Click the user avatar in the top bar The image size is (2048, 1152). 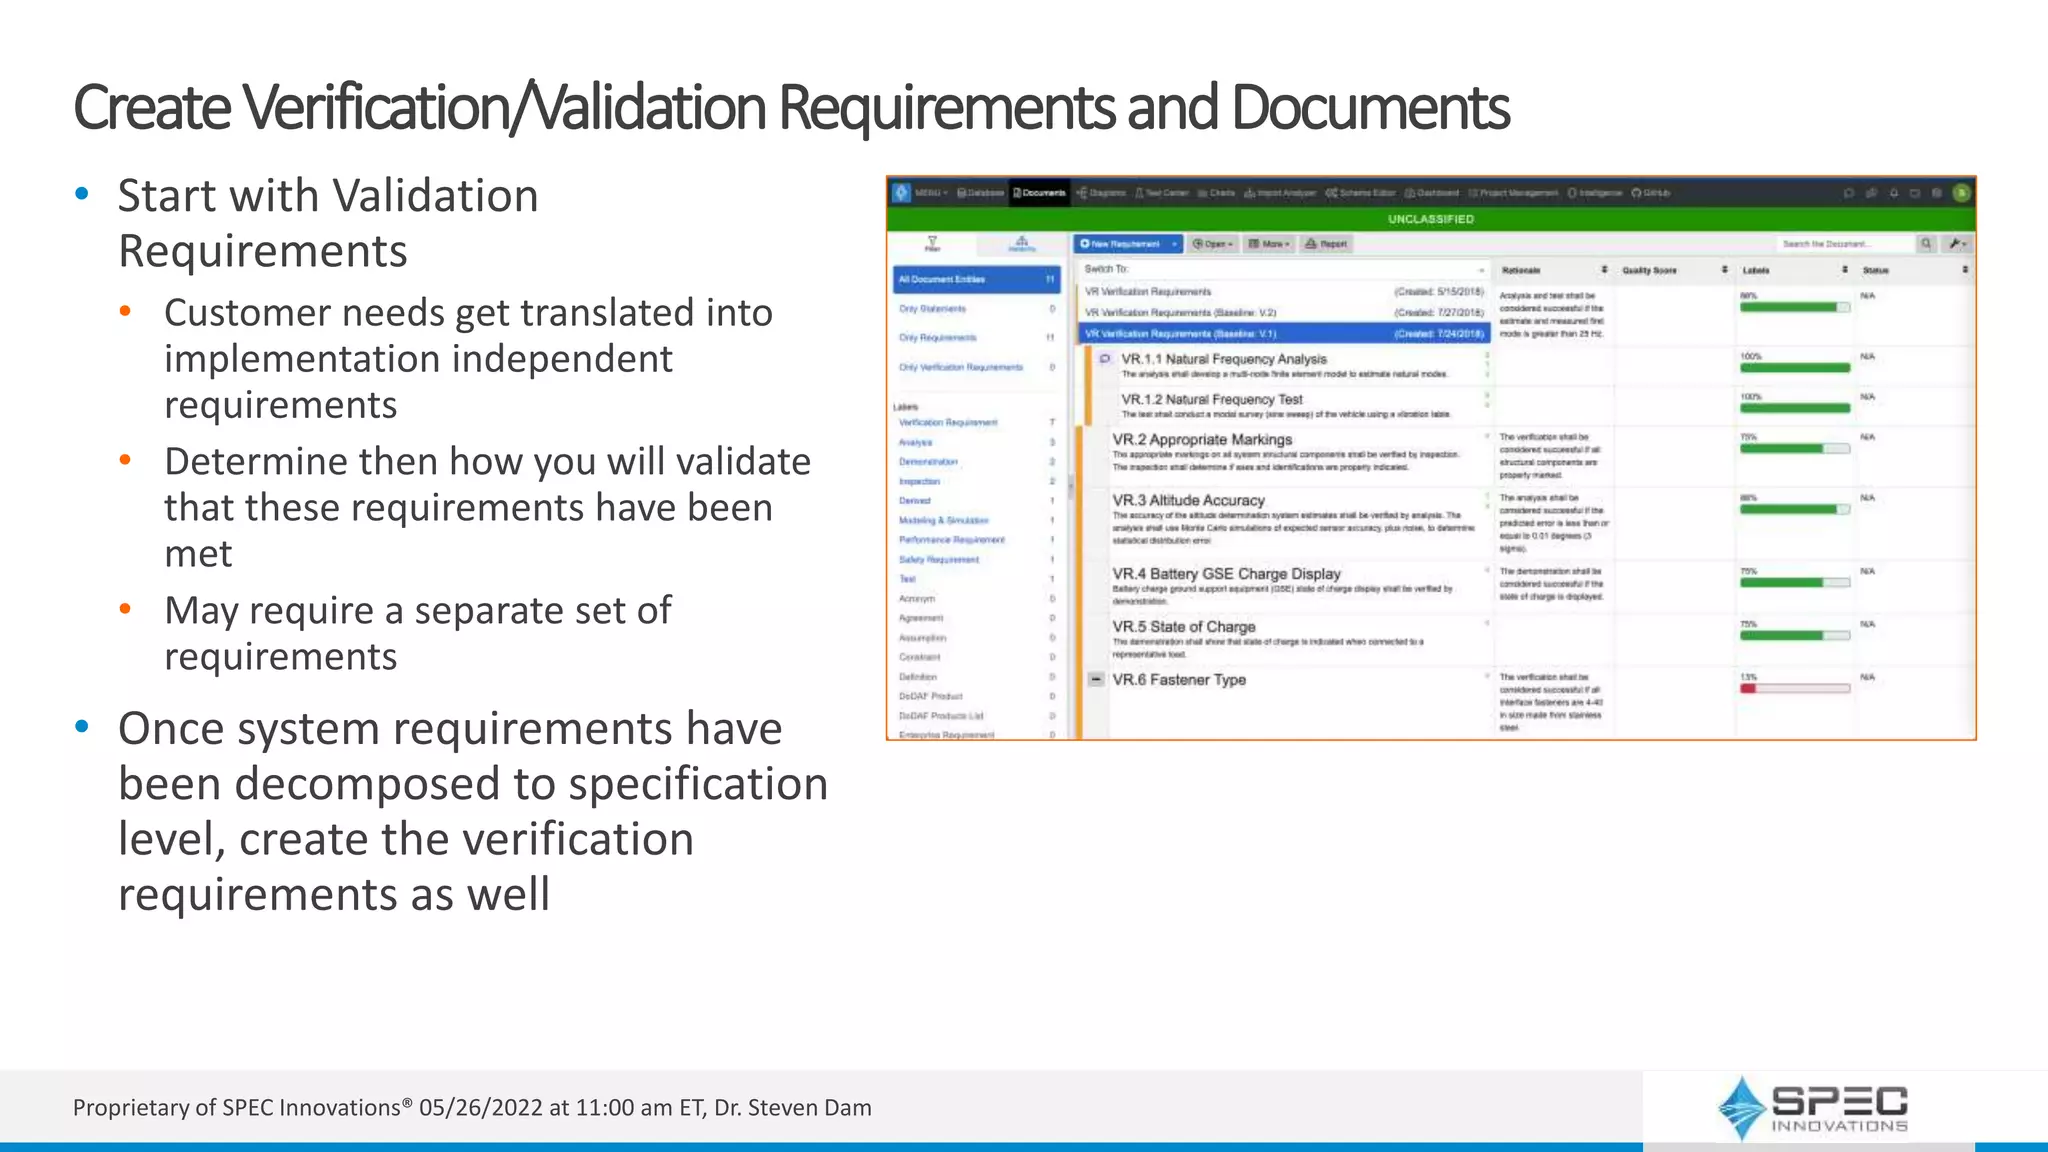click(1962, 193)
